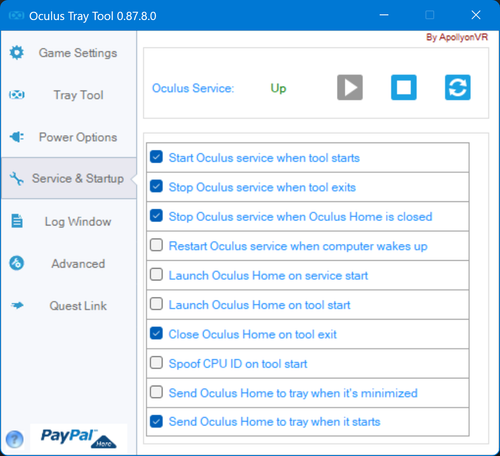
Task: Open the Log Window tab
Action: [x=69, y=221]
